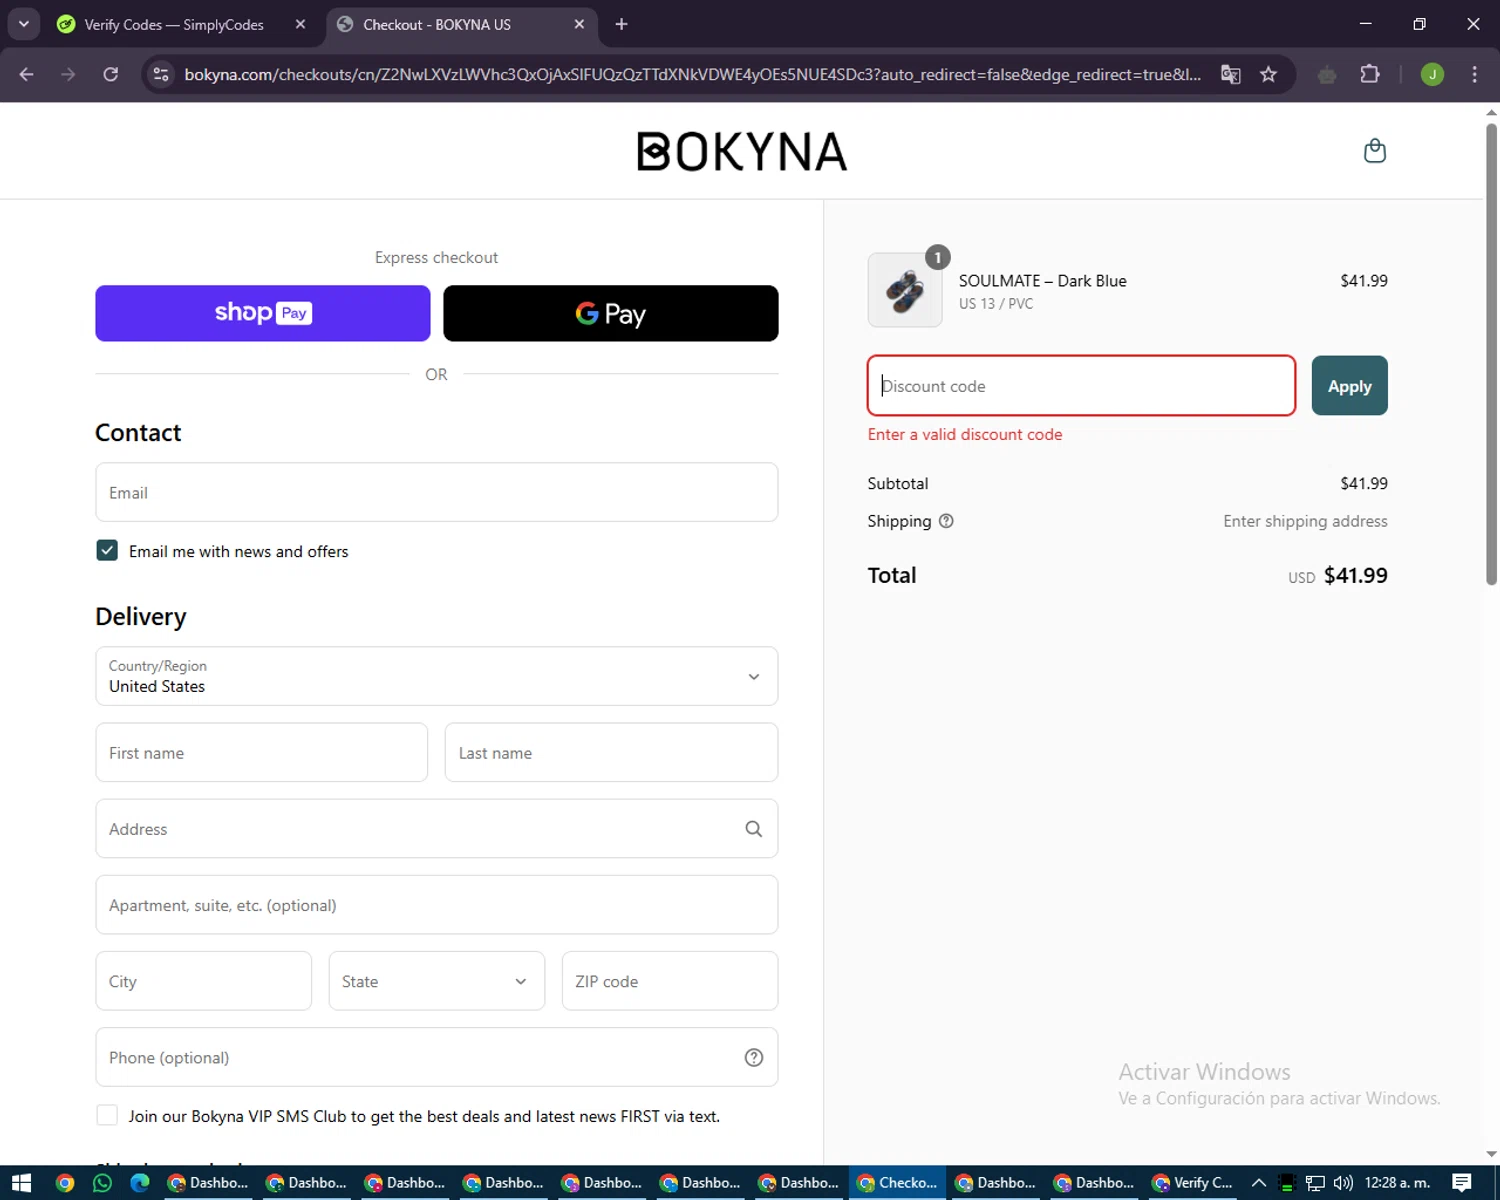Open the Windows notification center
The width and height of the screenshot is (1500, 1200).
point(1462,1183)
